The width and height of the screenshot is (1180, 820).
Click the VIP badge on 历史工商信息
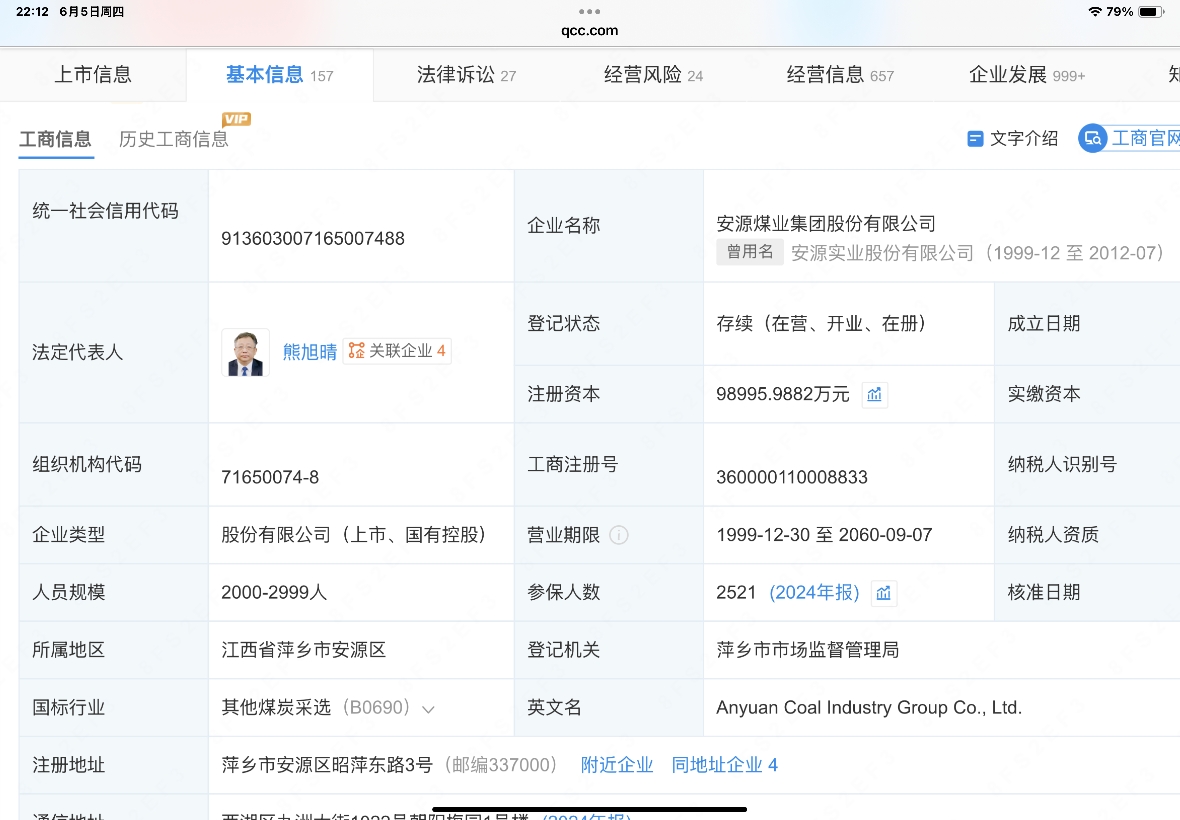pyautogui.click(x=236, y=119)
